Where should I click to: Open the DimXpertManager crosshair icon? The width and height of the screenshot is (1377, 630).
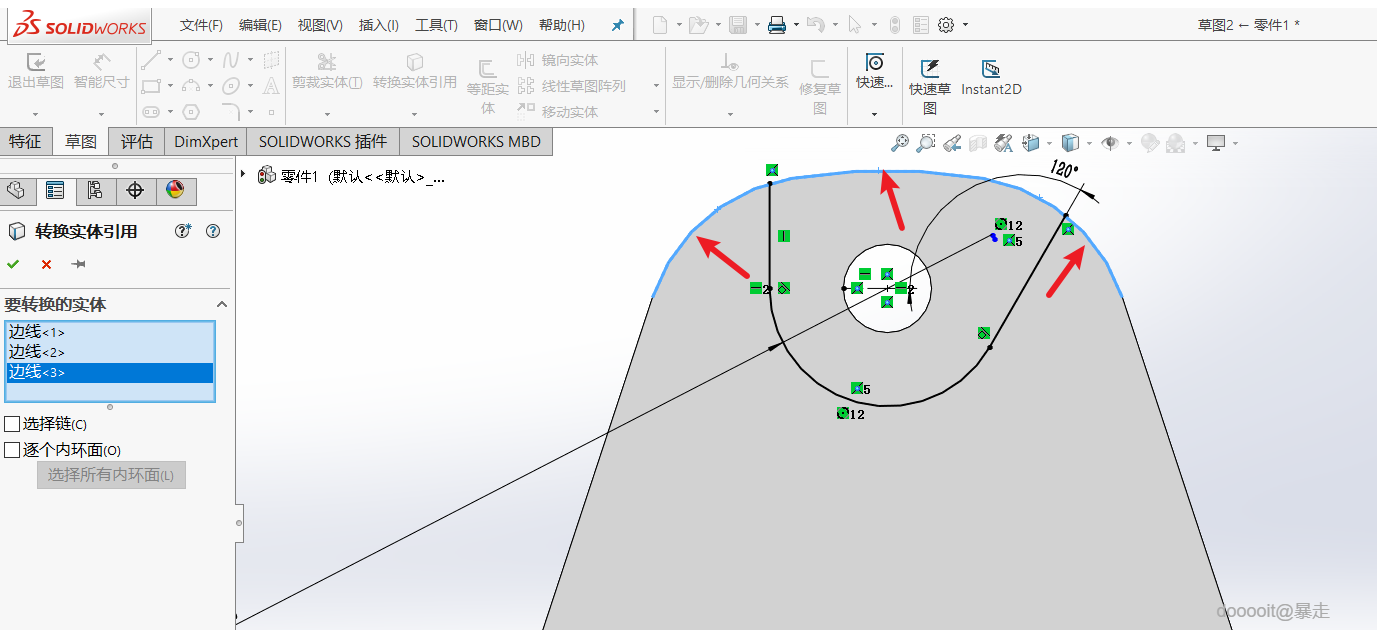click(135, 190)
